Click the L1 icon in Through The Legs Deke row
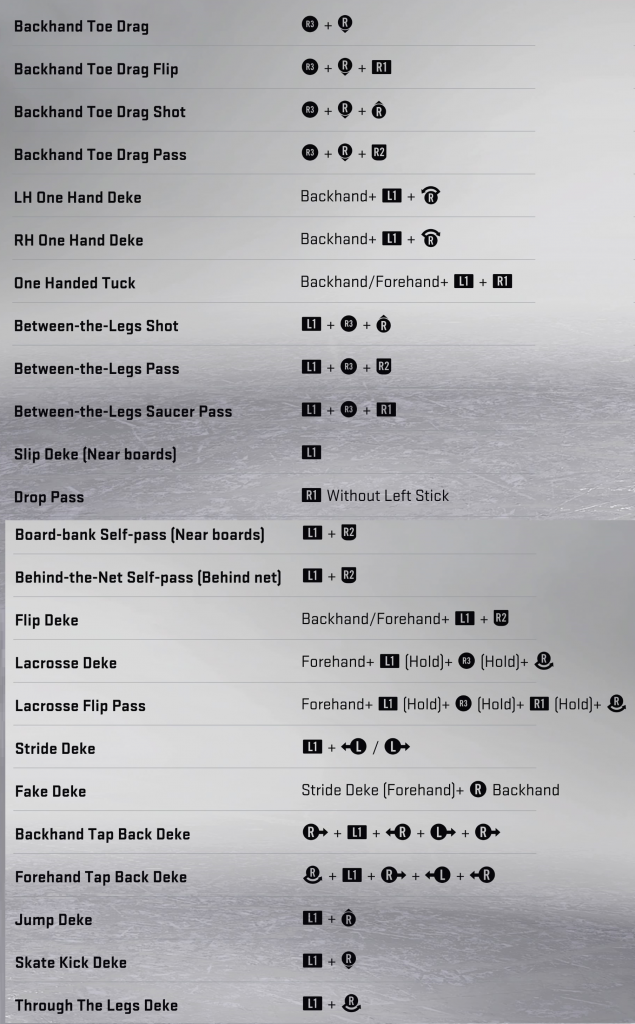 312,1003
